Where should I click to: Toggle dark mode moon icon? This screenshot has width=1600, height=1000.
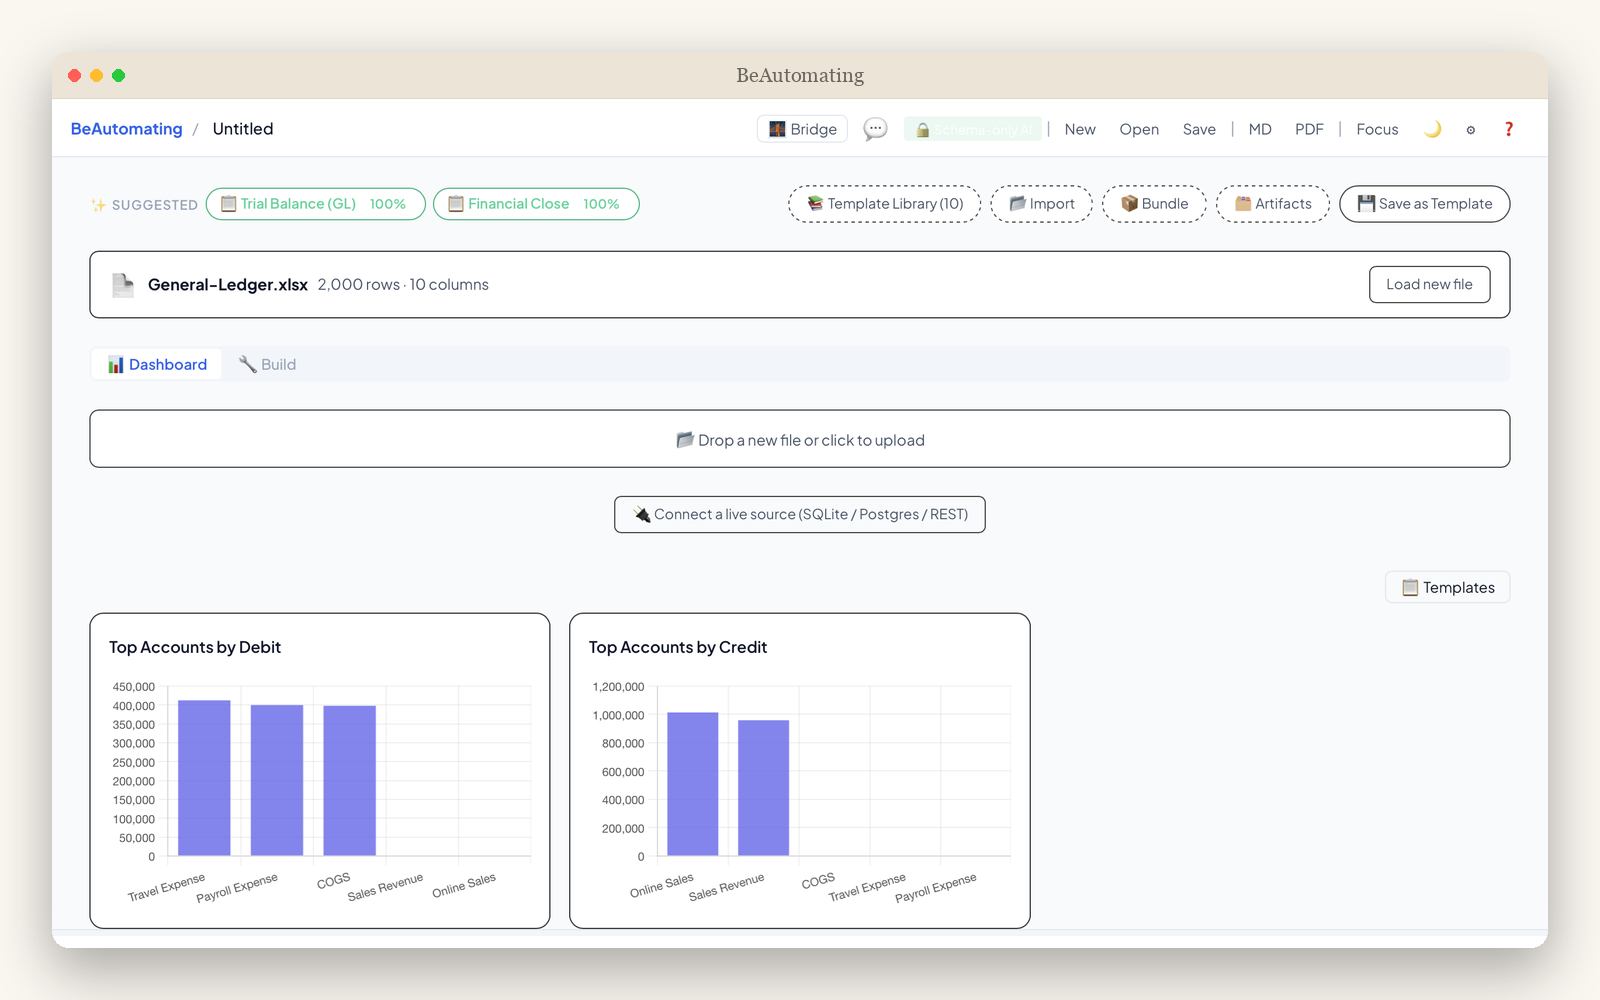[x=1433, y=129]
